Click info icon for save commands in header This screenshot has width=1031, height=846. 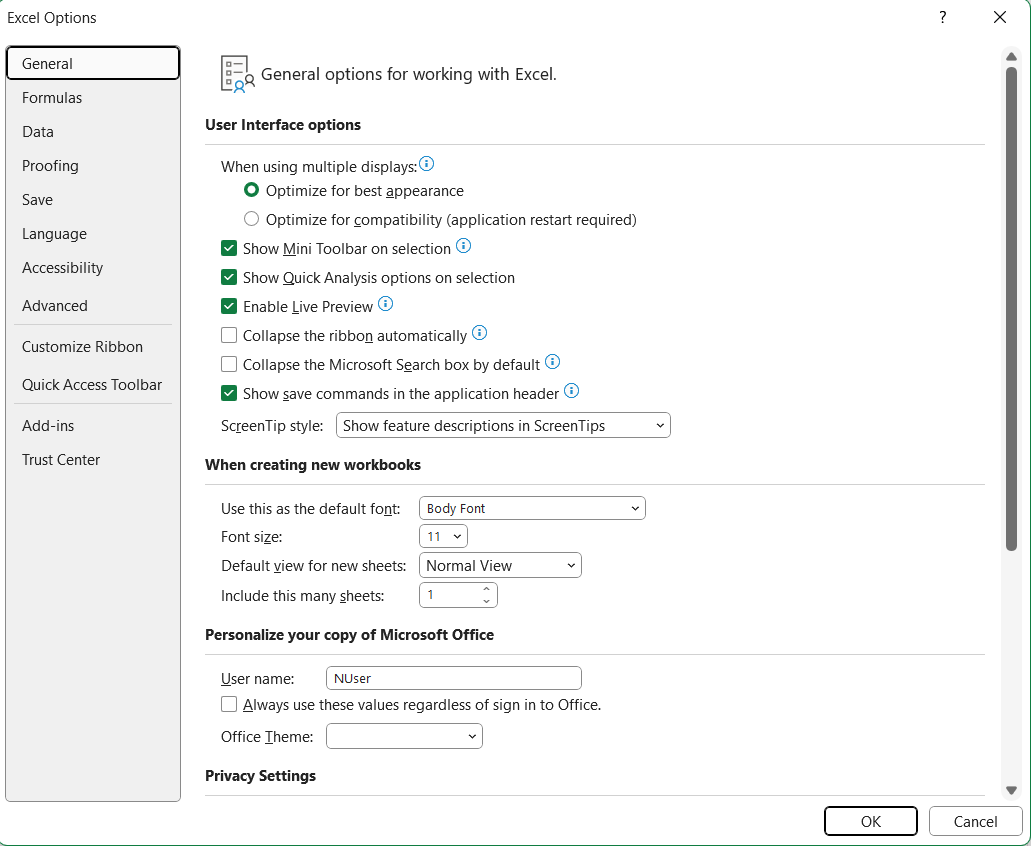point(571,391)
